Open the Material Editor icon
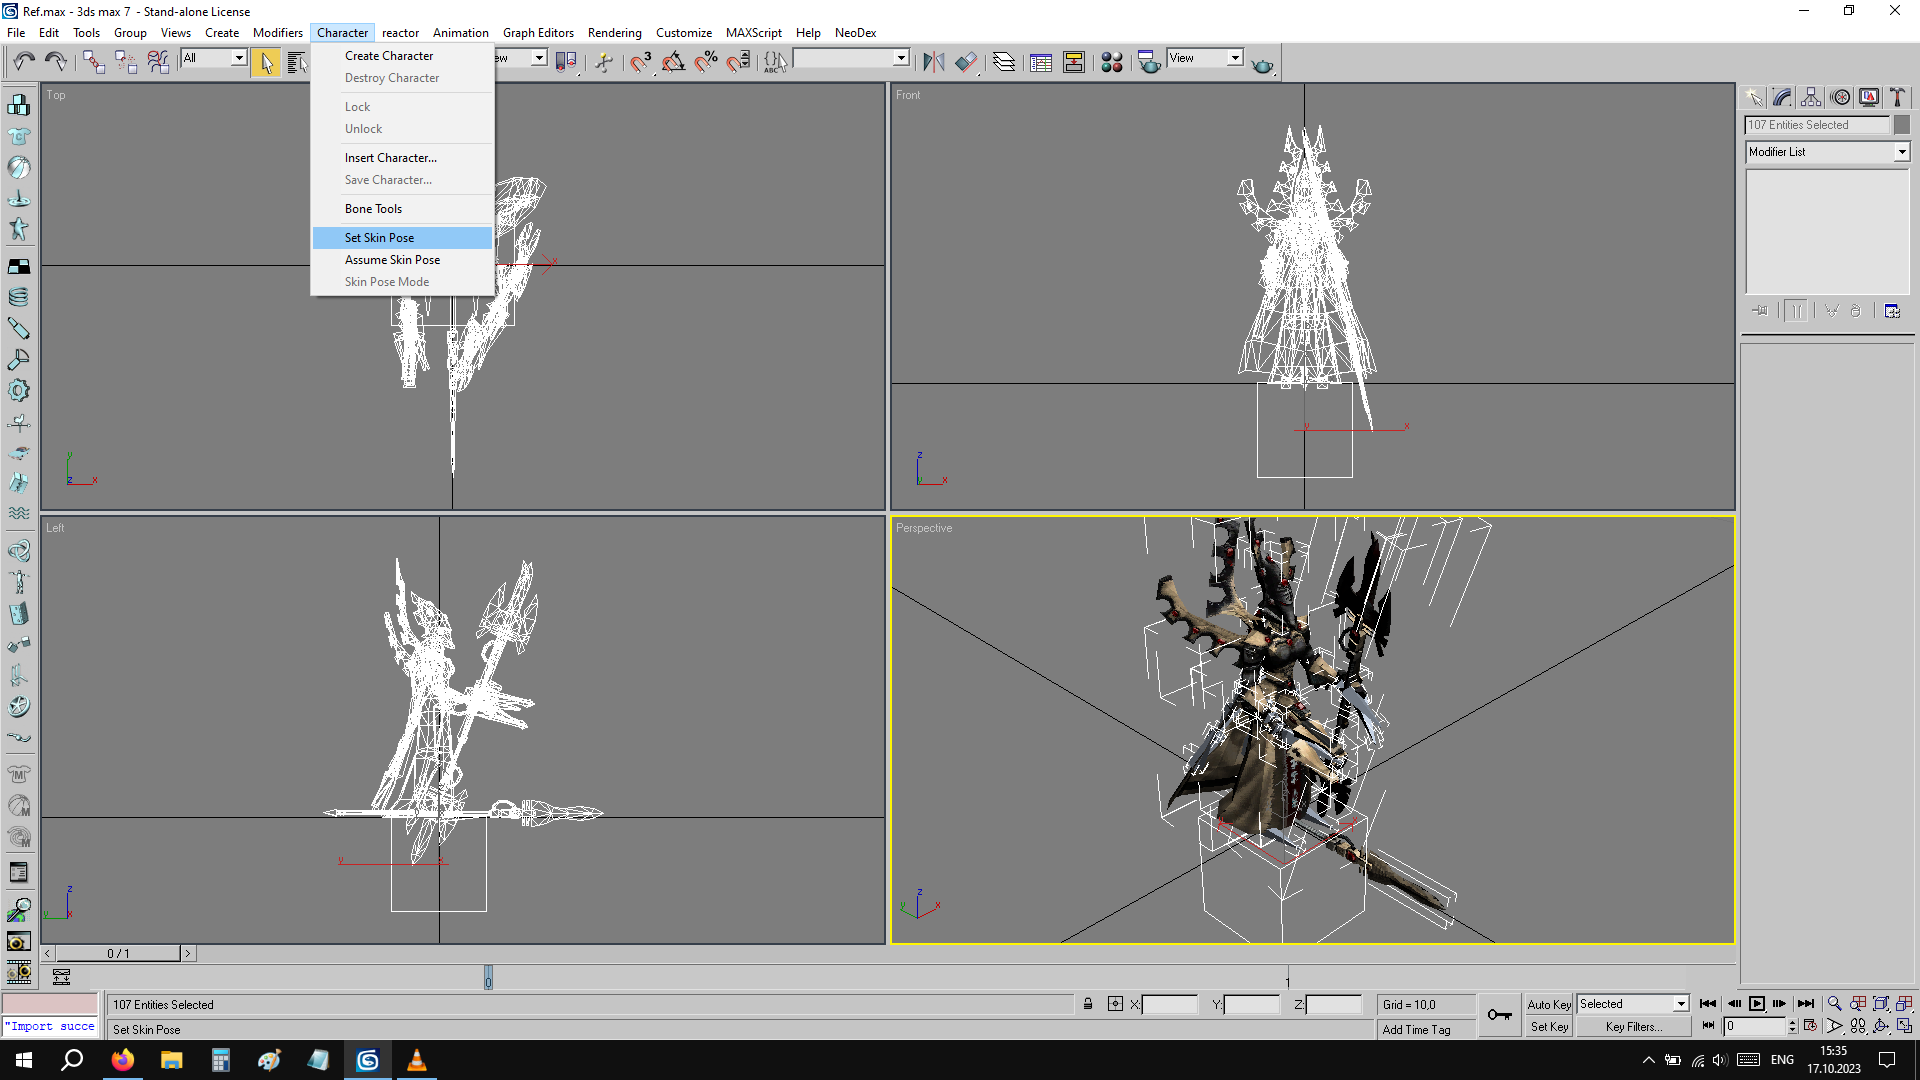This screenshot has width=1920, height=1080. [1111, 62]
